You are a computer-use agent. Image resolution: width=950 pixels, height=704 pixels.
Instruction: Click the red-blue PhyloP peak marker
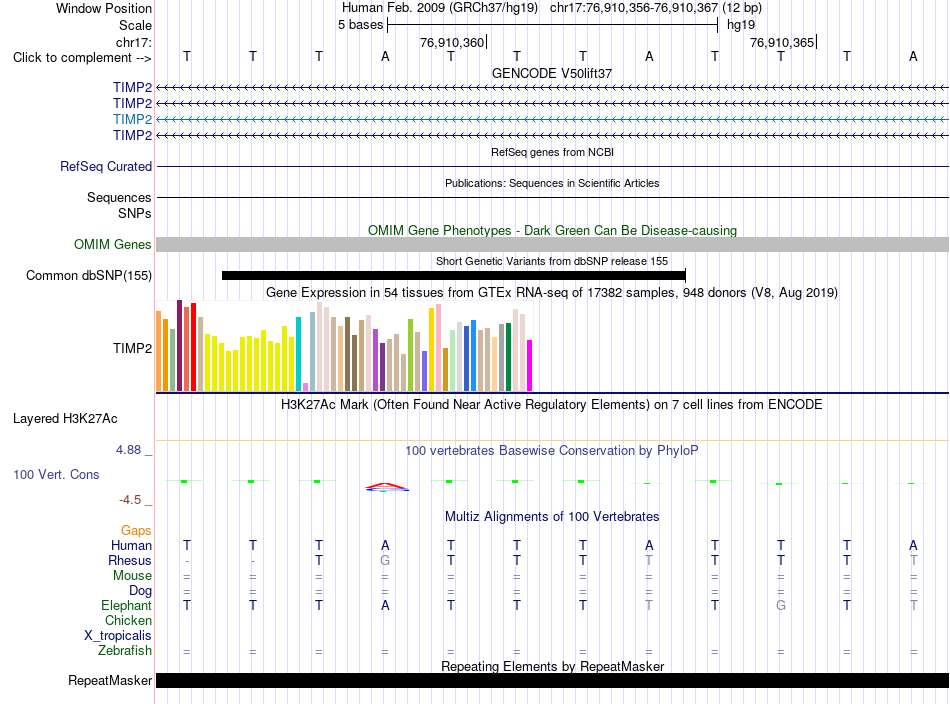click(x=387, y=486)
